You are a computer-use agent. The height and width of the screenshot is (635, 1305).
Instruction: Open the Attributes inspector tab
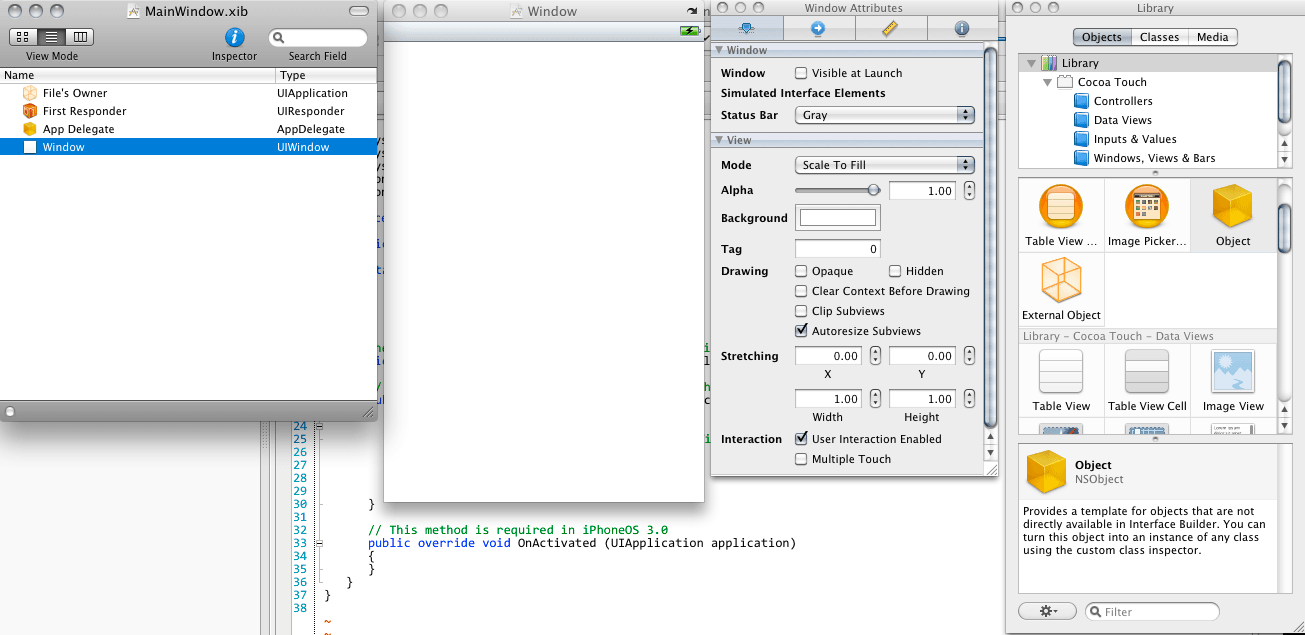(746, 28)
